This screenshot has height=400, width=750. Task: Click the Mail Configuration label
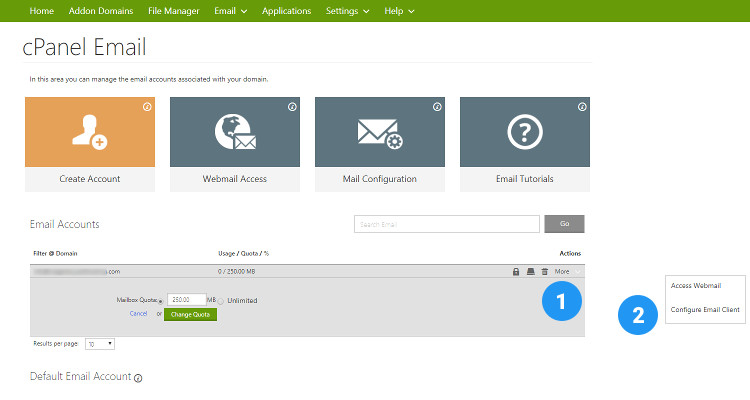tap(380, 179)
